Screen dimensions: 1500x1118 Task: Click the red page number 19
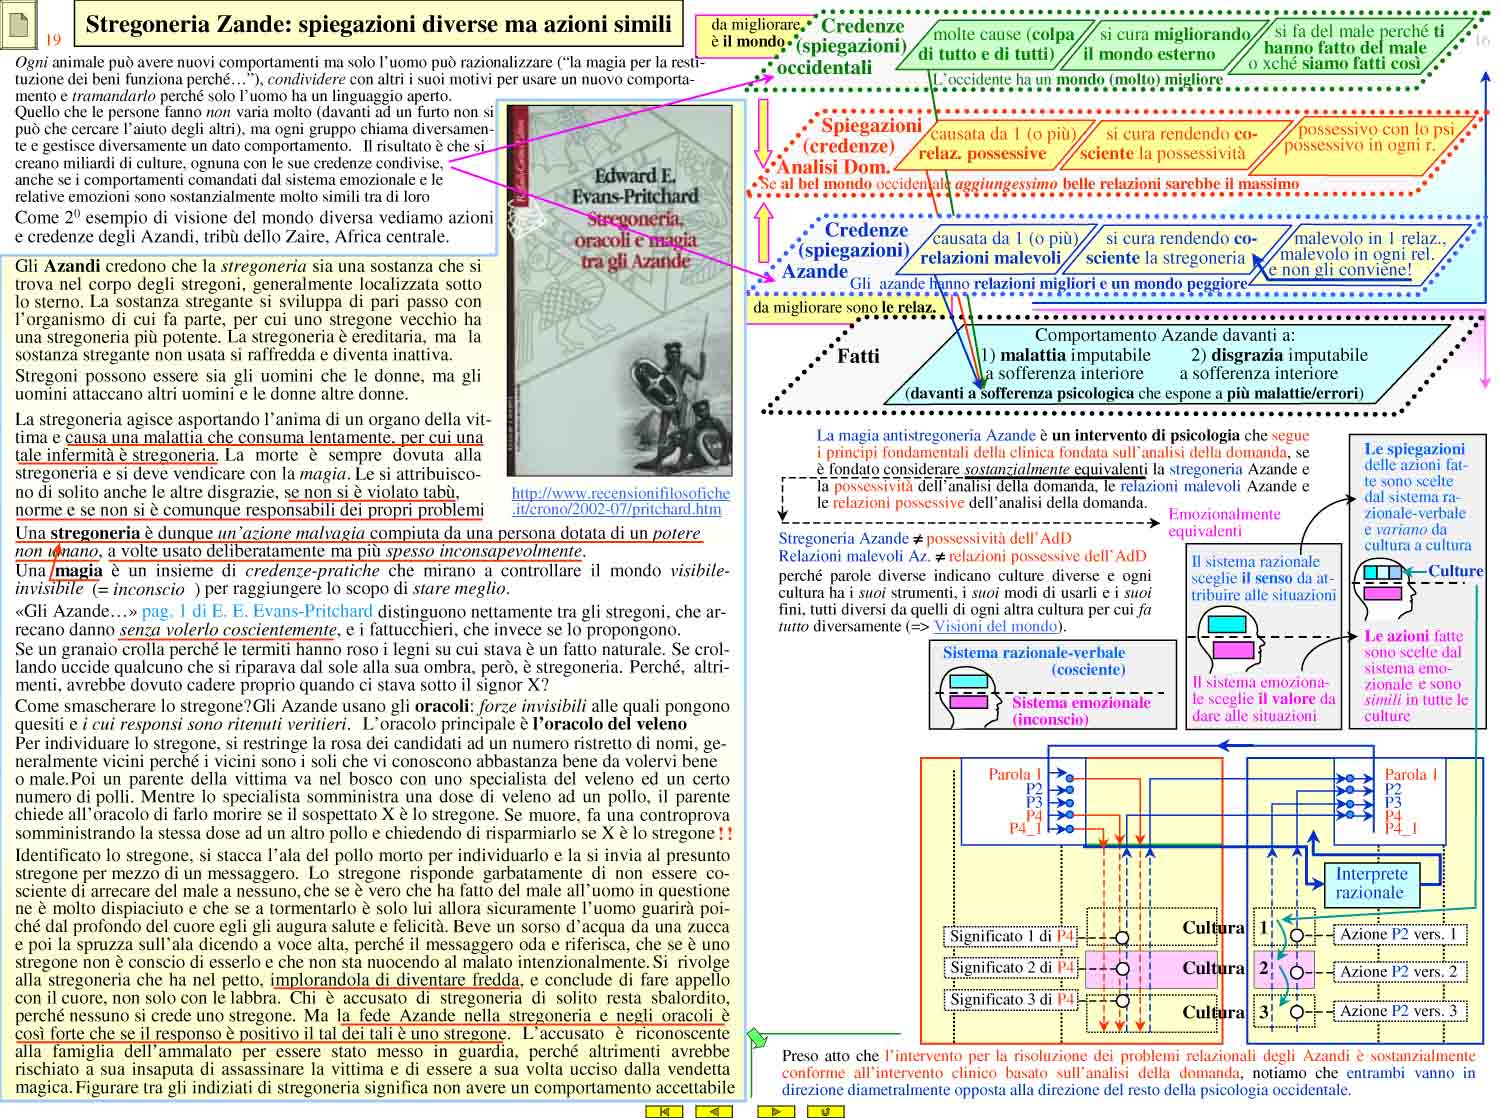[x=54, y=39]
